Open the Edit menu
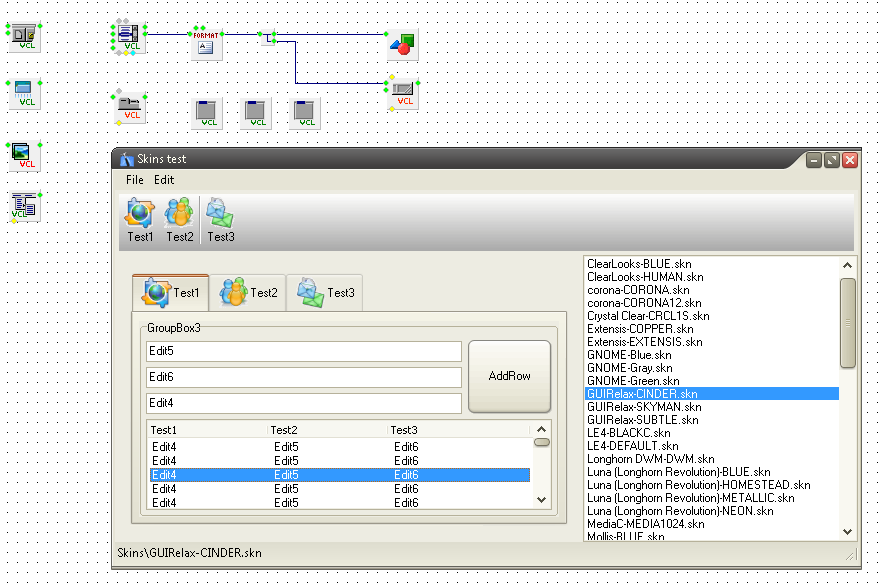 (164, 180)
